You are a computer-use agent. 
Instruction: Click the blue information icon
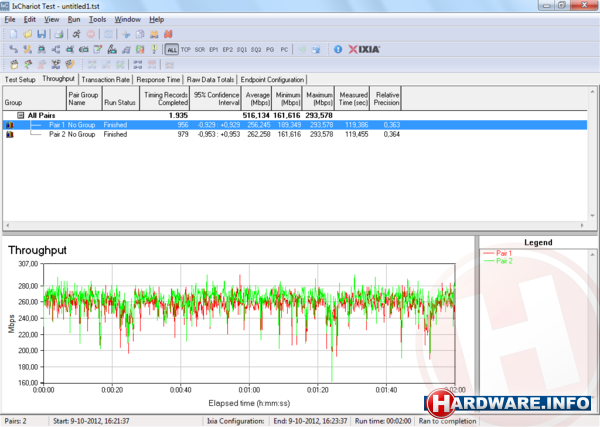click(x=338, y=49)
